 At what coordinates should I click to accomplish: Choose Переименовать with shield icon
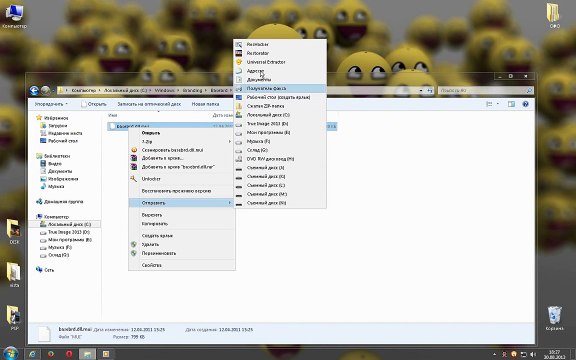[x=181, y=253]
